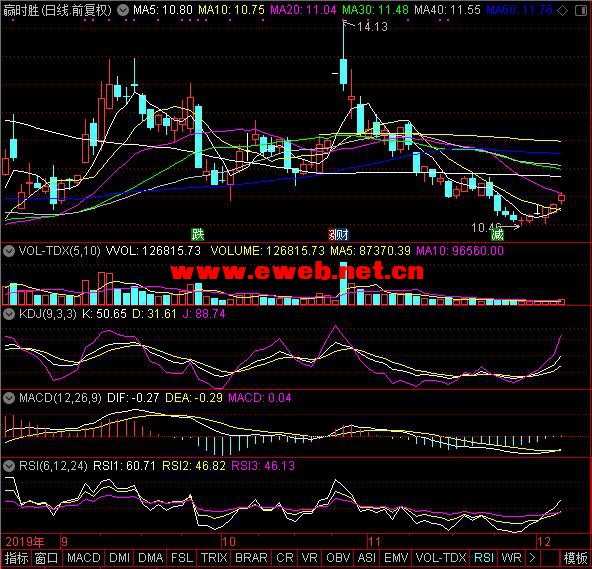Show more indicators with the > arrow

pyautogui.click(x=532, y=558)
